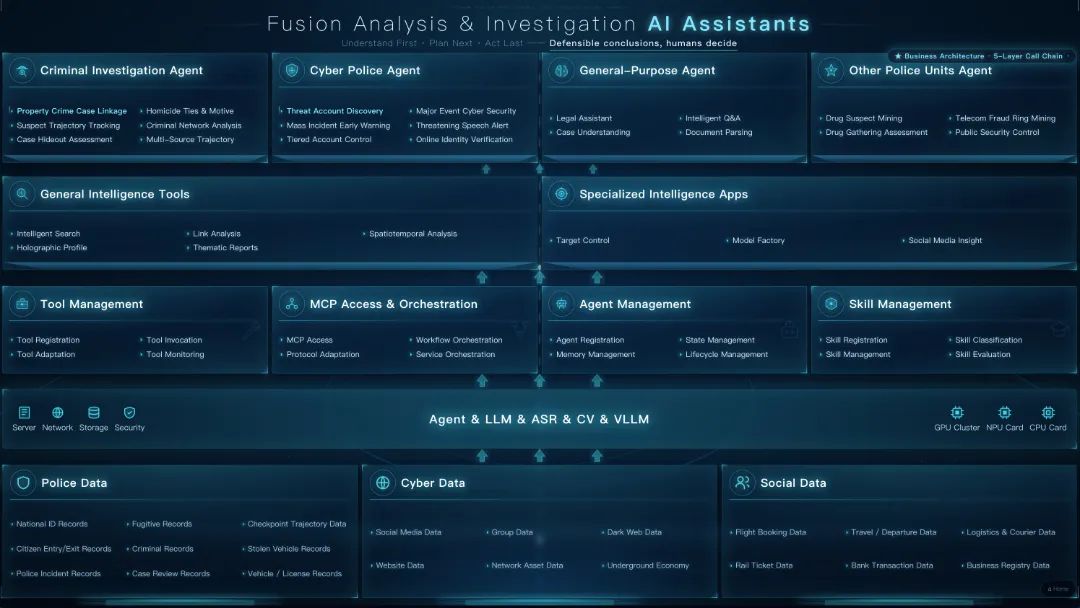The width and height of the screenshot is (1080, 608).
Task: Open Telecom Fraud Ring Mining
Action: 1005,118
